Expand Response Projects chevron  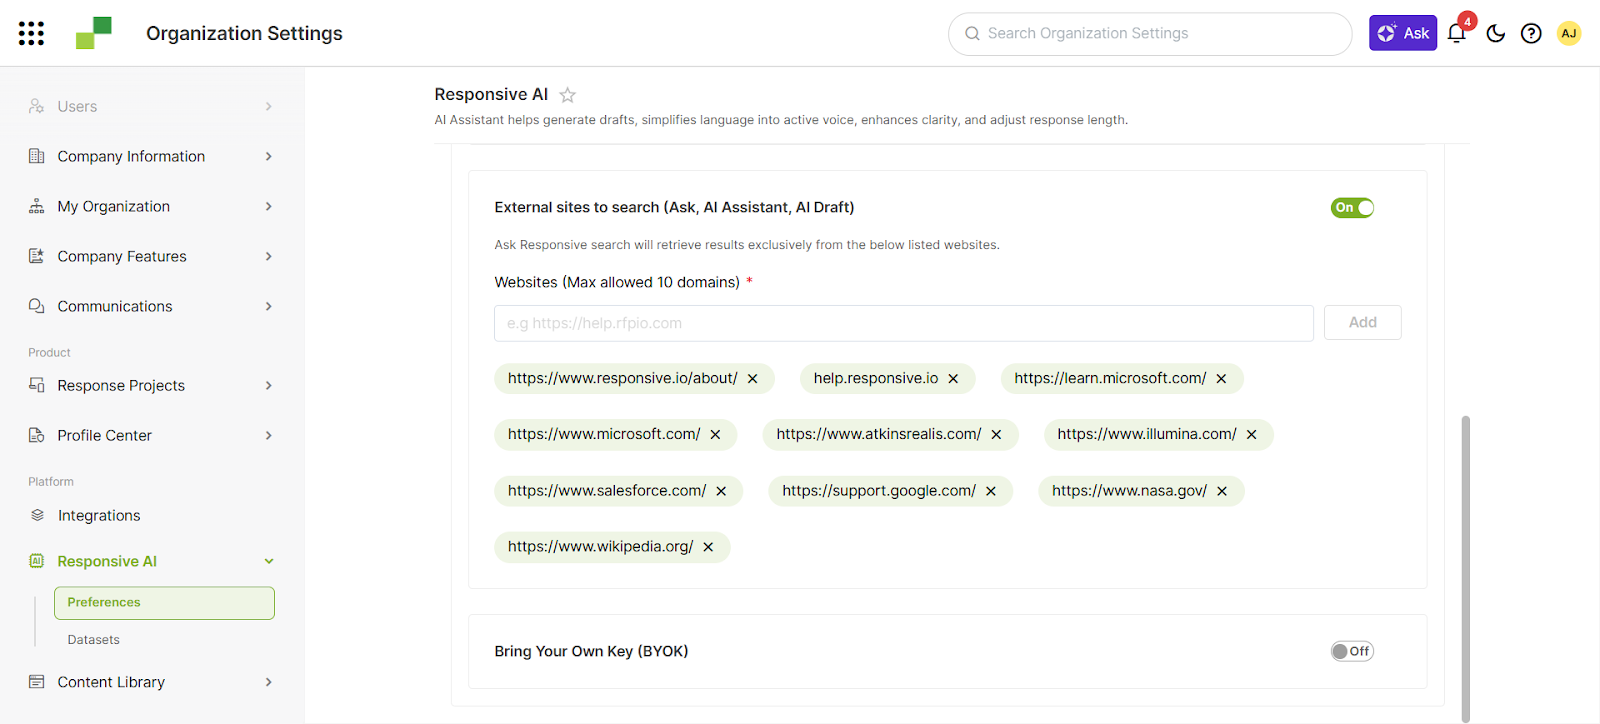pyautogui.click(x=268, y=385)
